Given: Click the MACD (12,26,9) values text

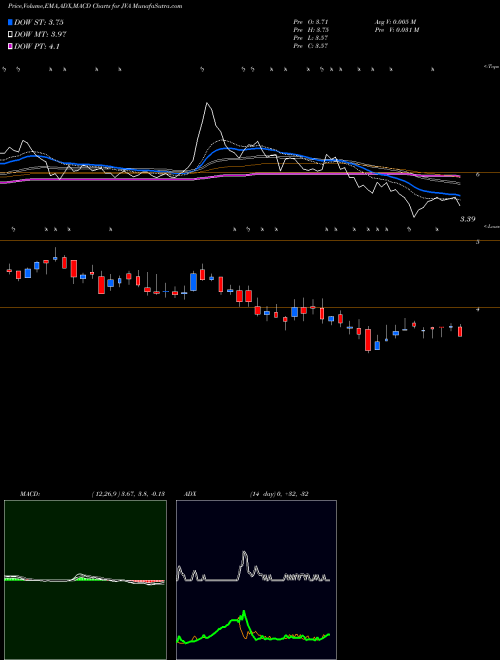Looking at the screenshot, I should 128,494.
